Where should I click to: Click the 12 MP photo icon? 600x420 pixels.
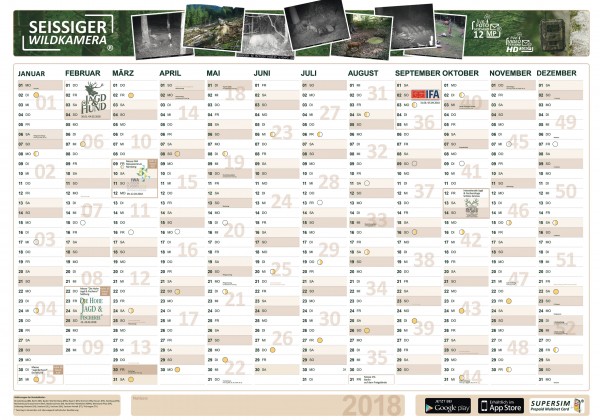[x=486, y=28]
